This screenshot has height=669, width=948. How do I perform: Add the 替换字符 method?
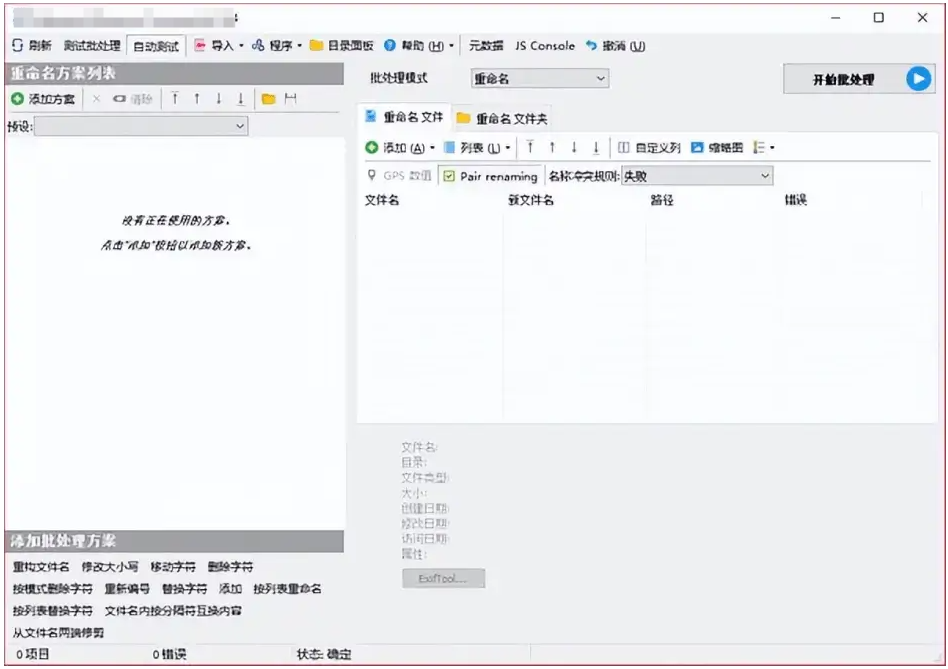(184, 589)
